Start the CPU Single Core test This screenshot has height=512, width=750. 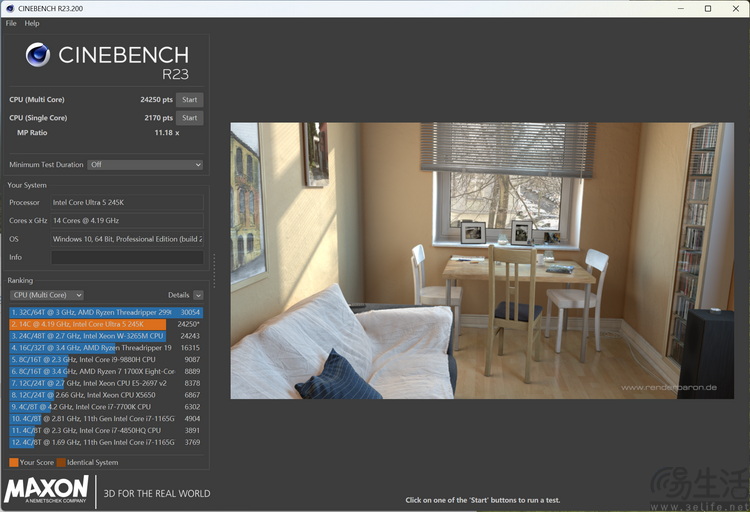tap(189, 118)
